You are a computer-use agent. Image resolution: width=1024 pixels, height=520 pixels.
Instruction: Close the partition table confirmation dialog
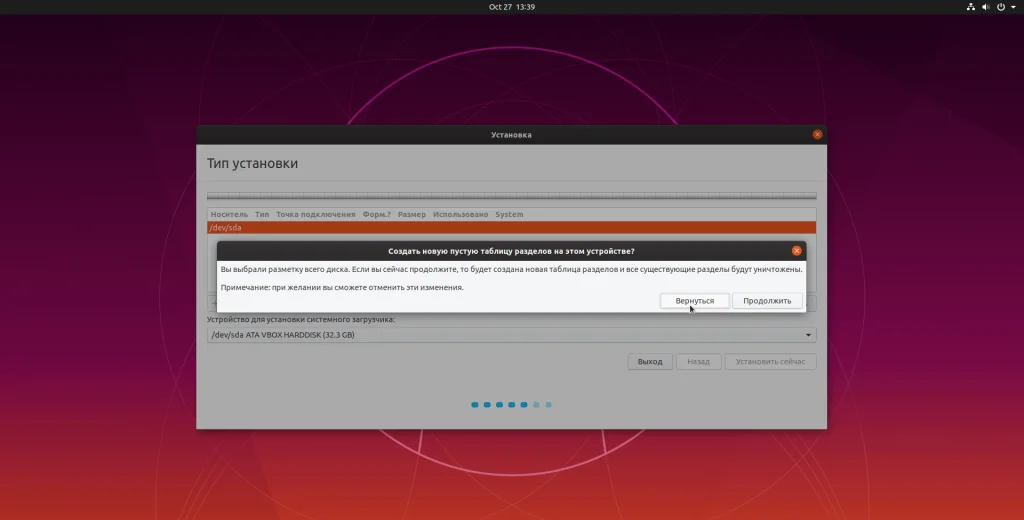[x=796, y=251]
